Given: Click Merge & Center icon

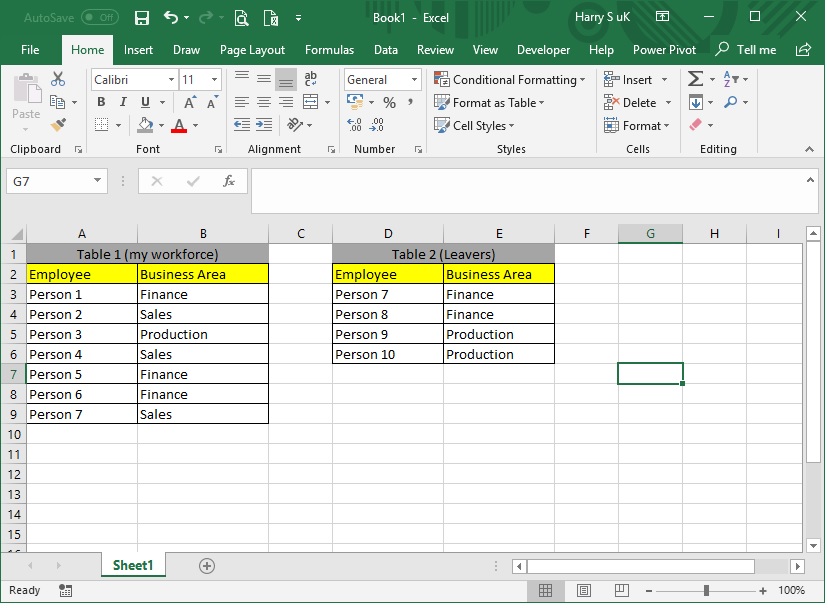Looking at the screenshot, I should tap(310, 102).
